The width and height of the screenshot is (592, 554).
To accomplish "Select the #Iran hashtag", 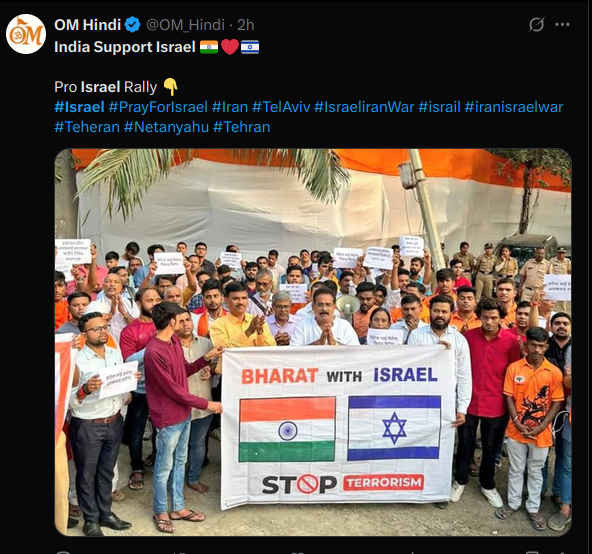I will 230,107.
